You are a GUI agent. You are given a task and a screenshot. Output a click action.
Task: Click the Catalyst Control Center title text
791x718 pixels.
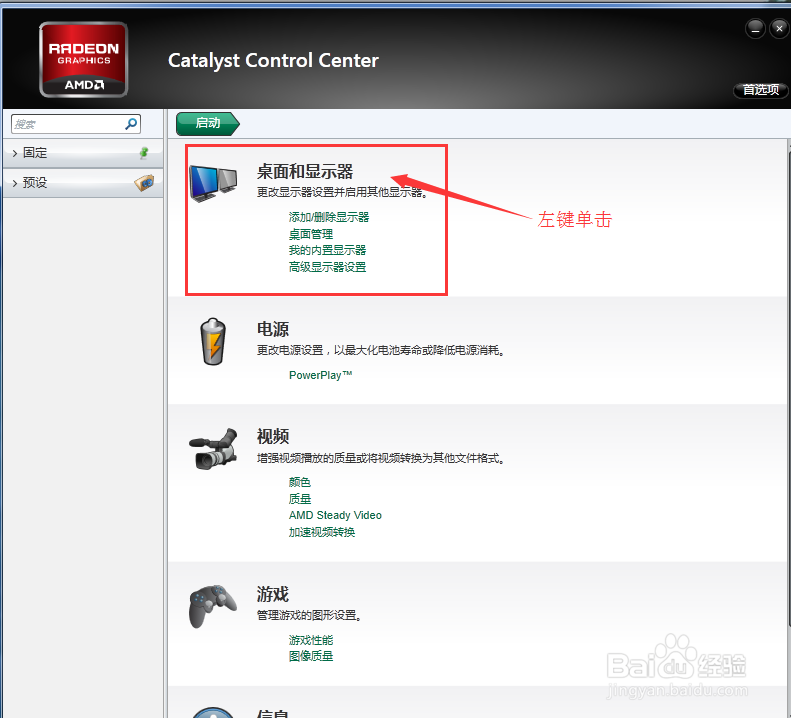(273, 61)
